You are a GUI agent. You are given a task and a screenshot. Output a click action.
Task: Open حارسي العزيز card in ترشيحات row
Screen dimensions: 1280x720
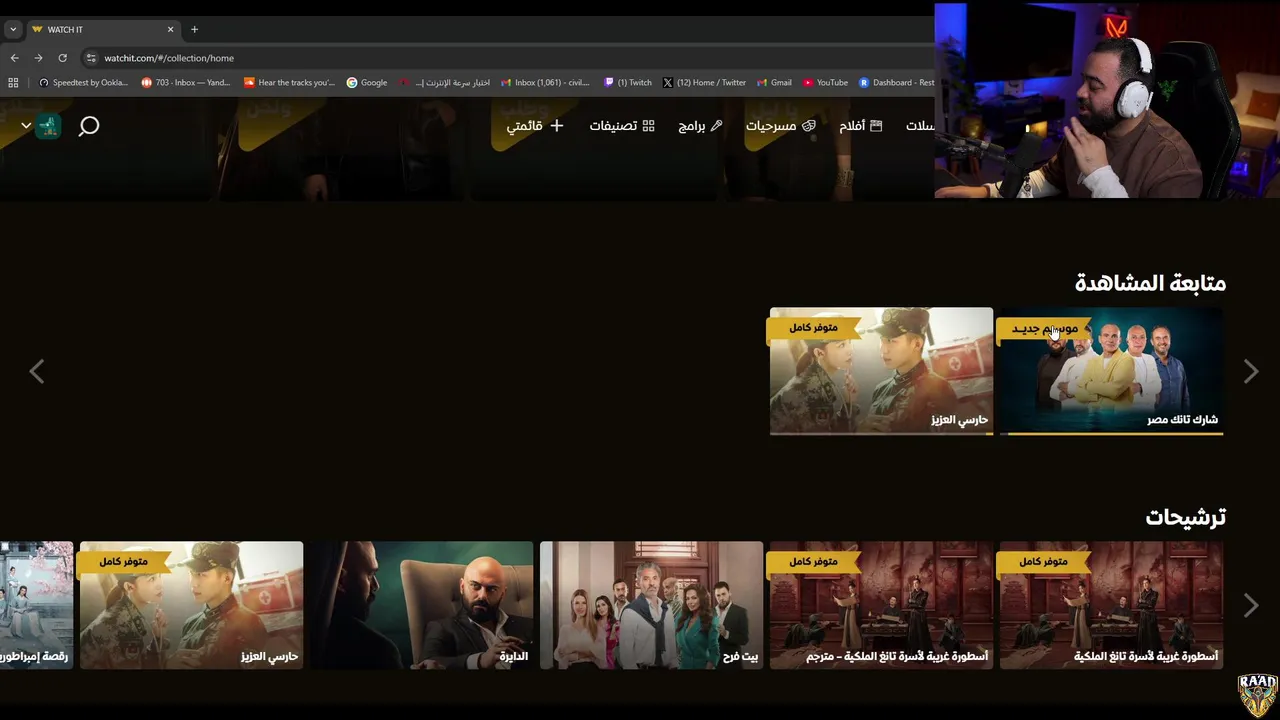click(x=191, y=605)
